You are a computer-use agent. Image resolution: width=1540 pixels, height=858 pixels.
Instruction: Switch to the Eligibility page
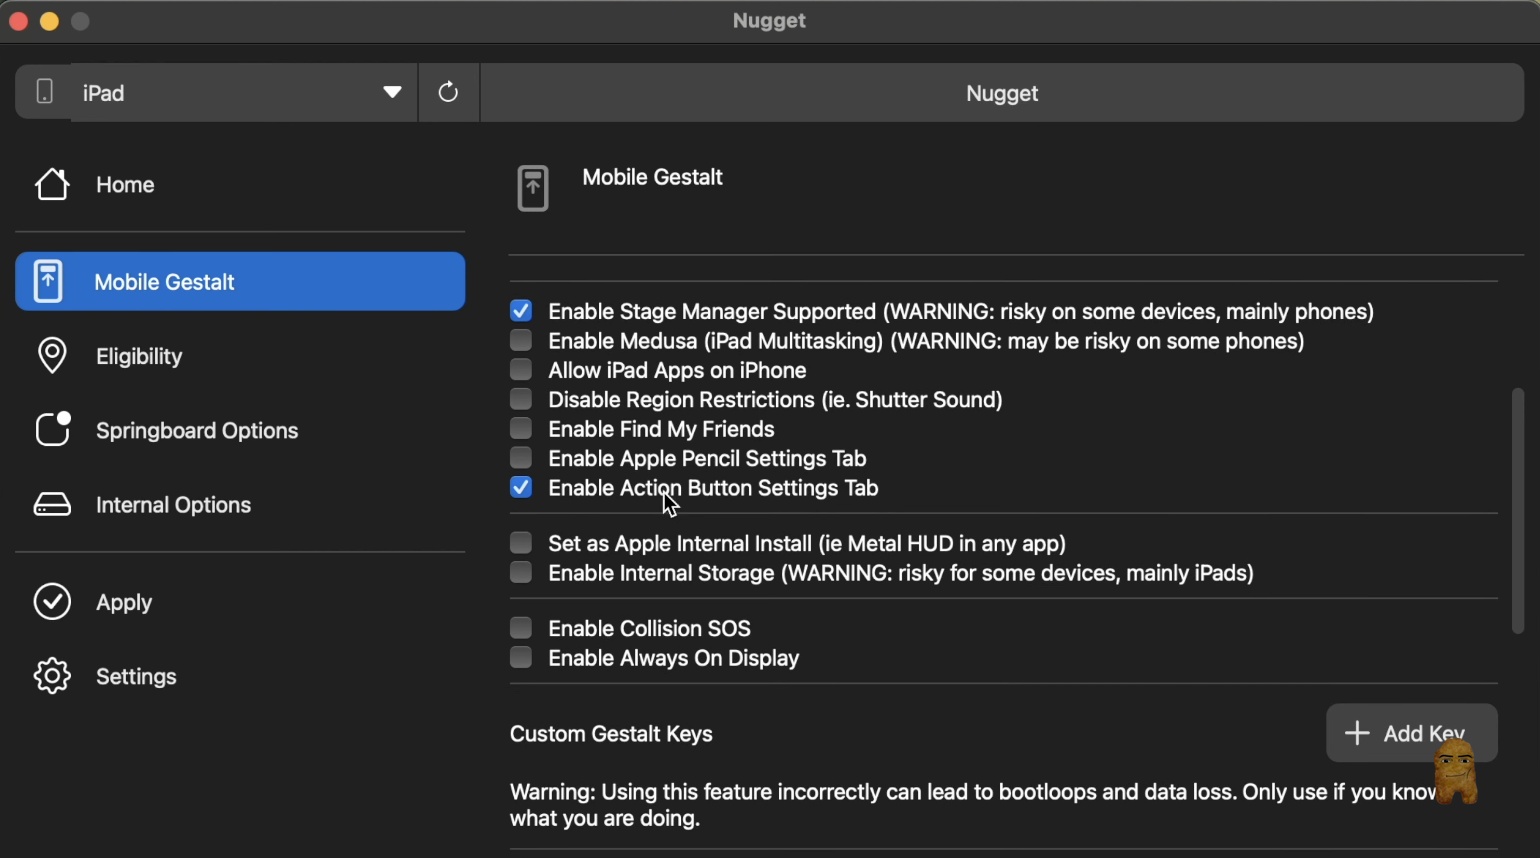tap(240, 356)
